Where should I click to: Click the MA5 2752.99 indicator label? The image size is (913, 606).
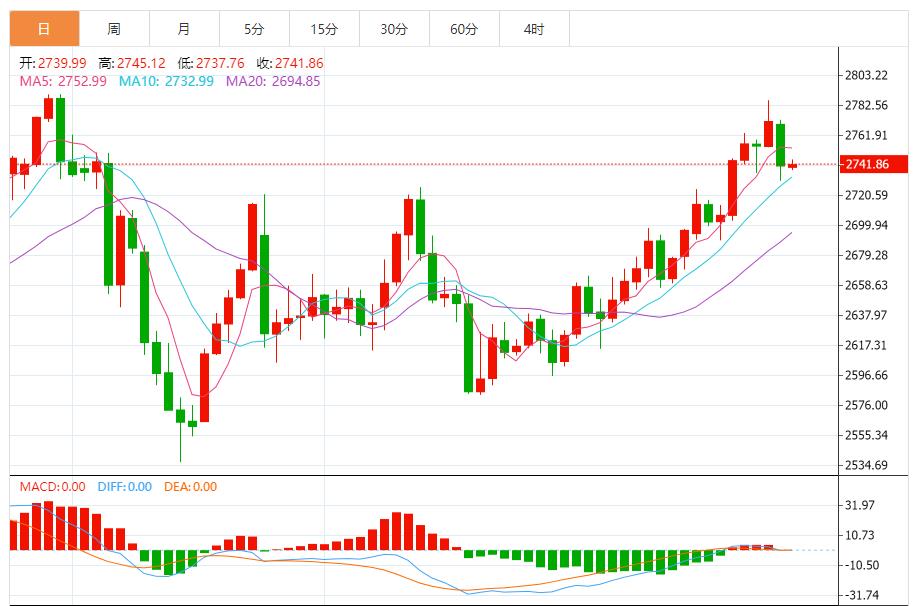click(63, 81)
